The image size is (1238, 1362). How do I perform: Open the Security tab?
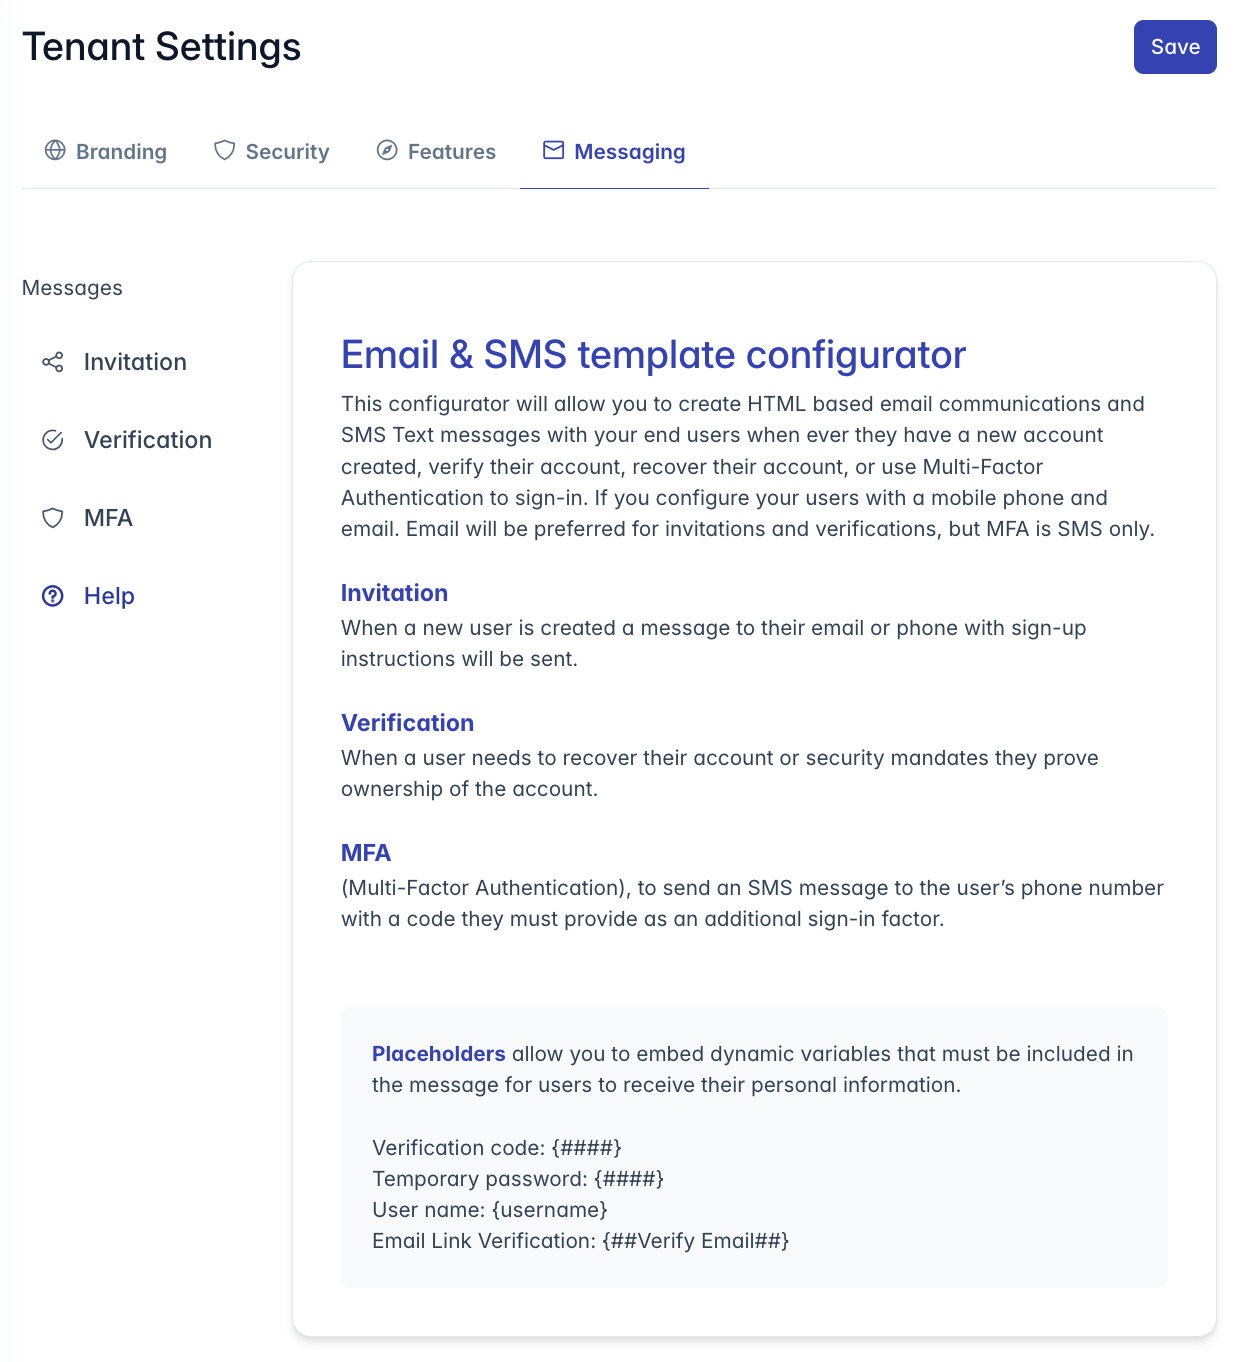tap(272, 151)
